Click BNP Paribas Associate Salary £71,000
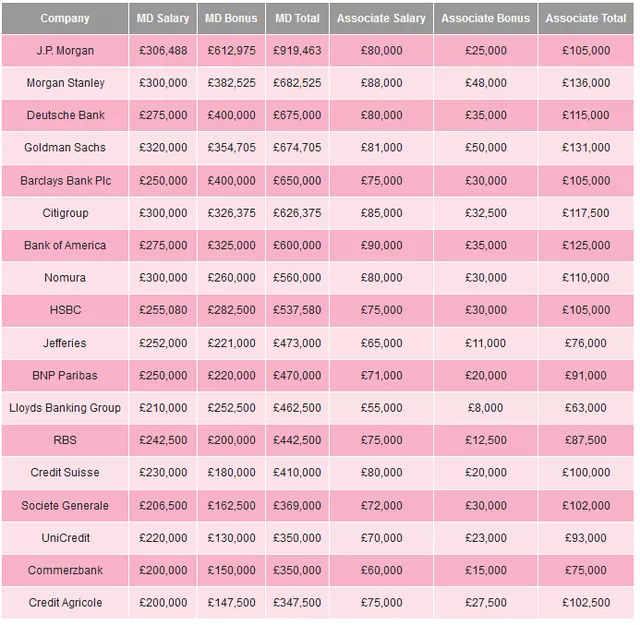The image size is (640, 625). tap(382, 376)
